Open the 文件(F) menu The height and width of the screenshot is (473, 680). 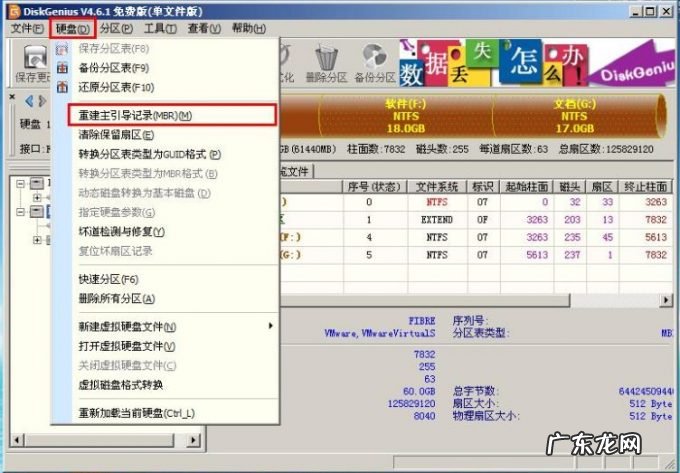(x=27, y=29)
